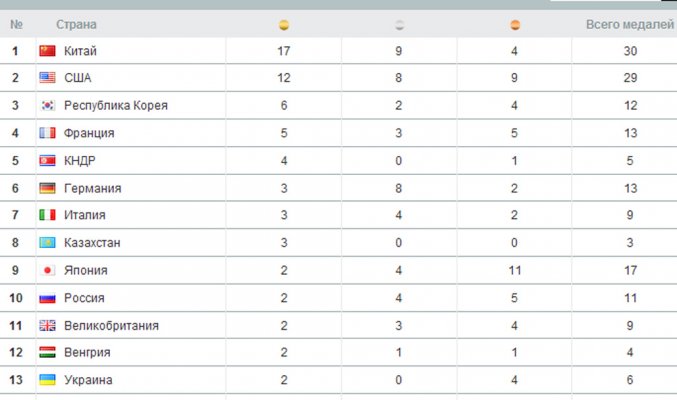The height and width of the screenshot is (400, 677).
Task: Click the silver medal column icon
Action: (x=399, y=25)
